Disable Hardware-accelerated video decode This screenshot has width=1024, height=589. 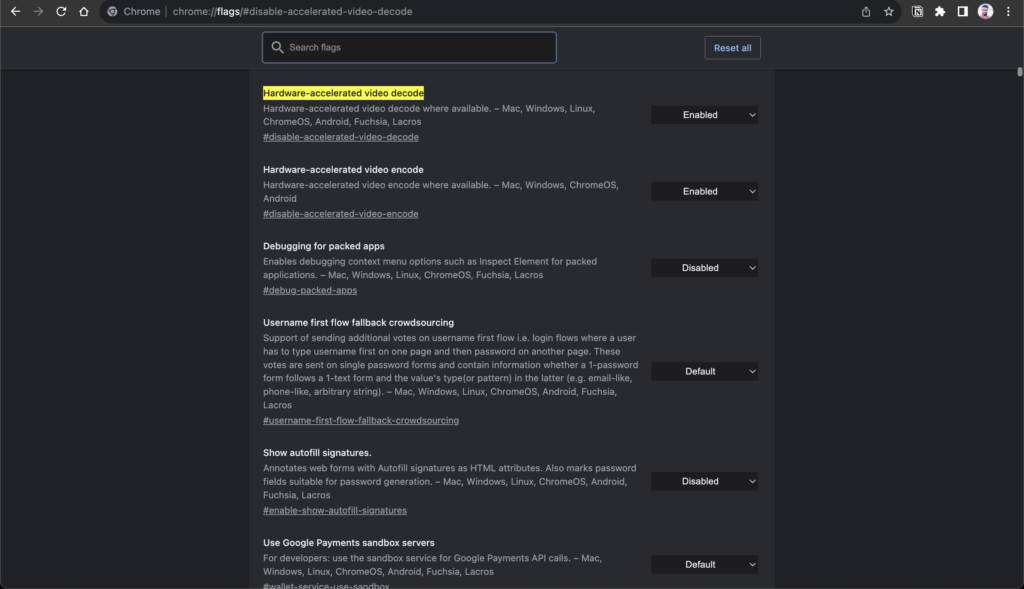coord(703,114)
